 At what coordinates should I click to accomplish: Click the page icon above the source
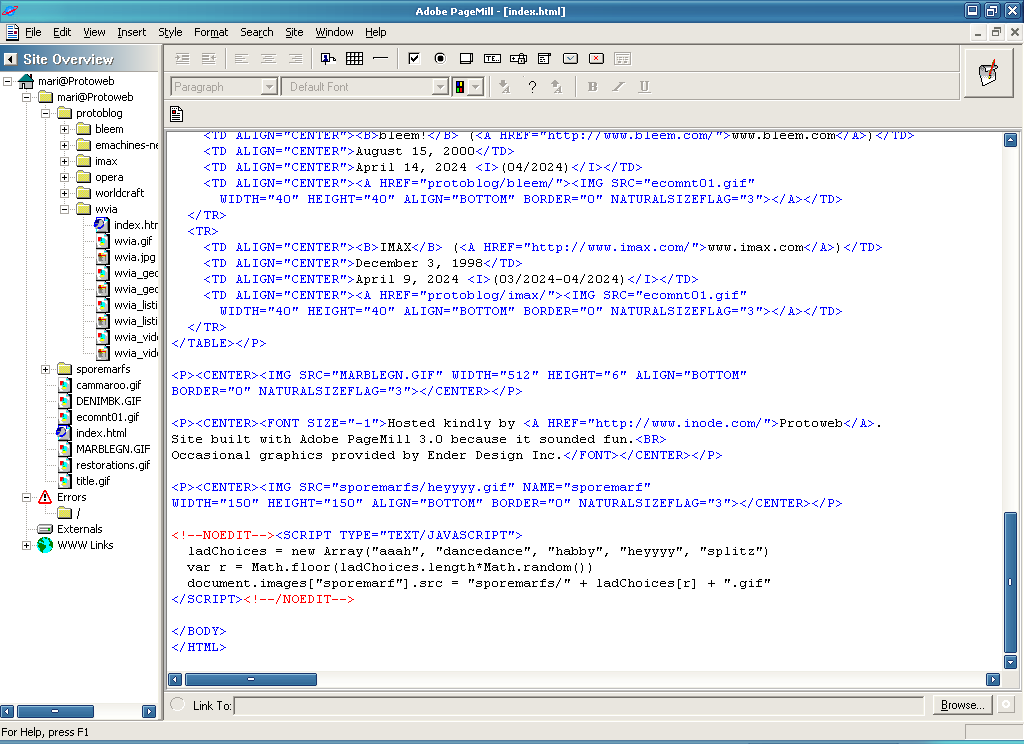click(177, 113)
